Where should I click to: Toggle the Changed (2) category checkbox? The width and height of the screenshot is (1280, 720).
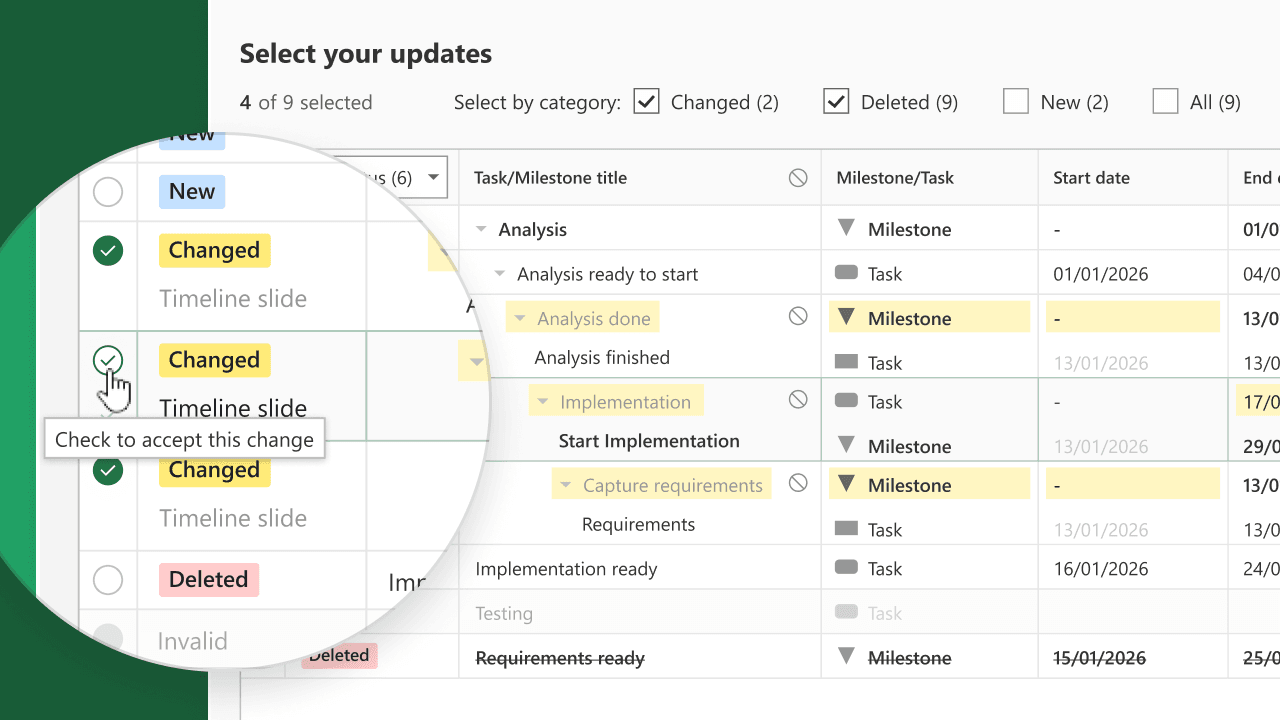coord(647,101)
